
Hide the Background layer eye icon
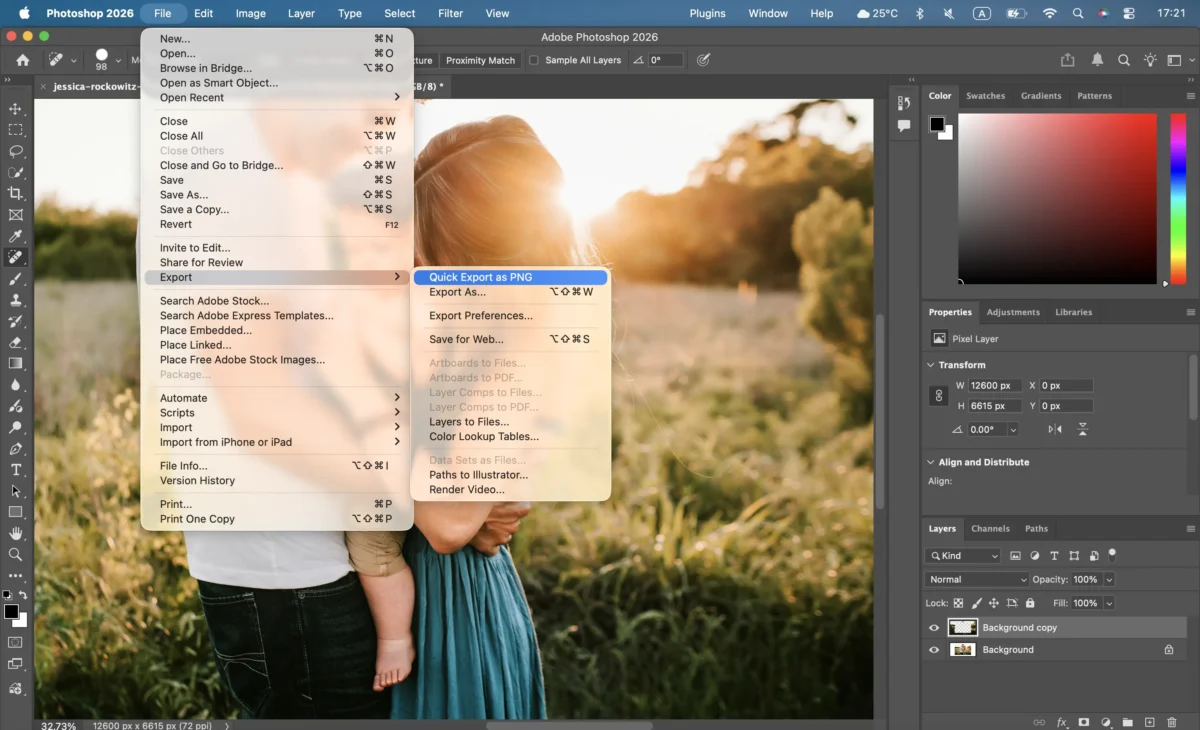[934, 650]
